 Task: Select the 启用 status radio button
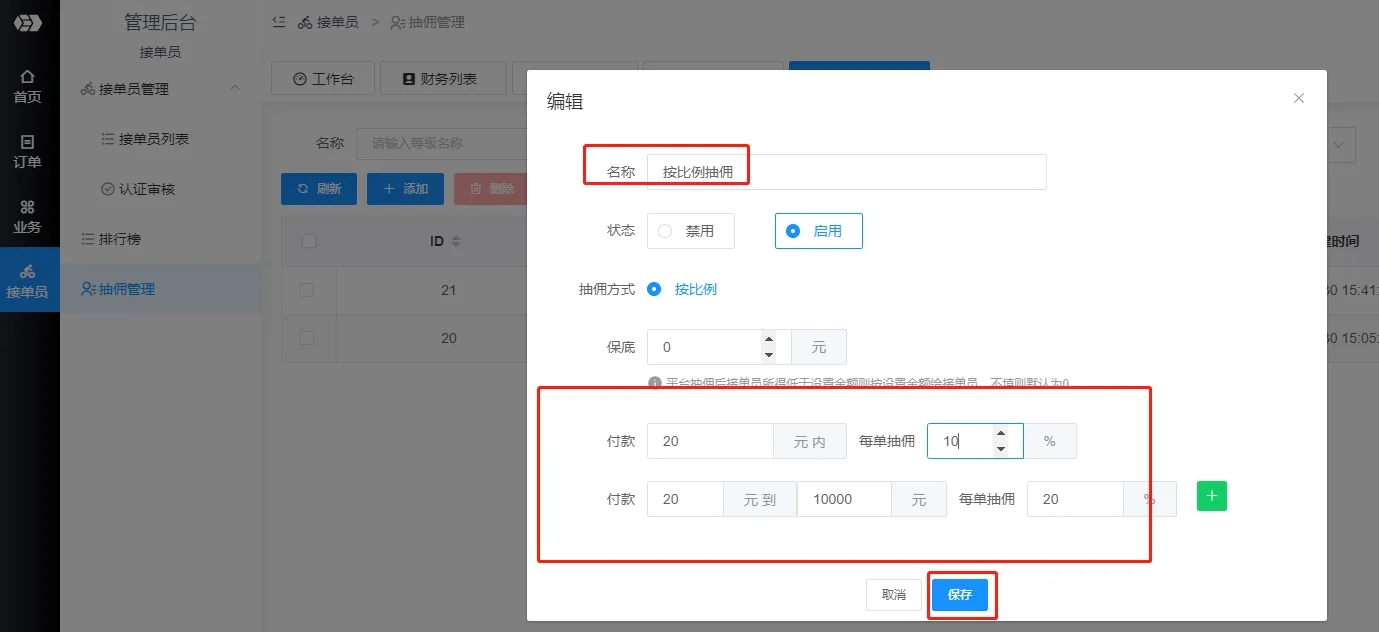(x=793, y=231)
